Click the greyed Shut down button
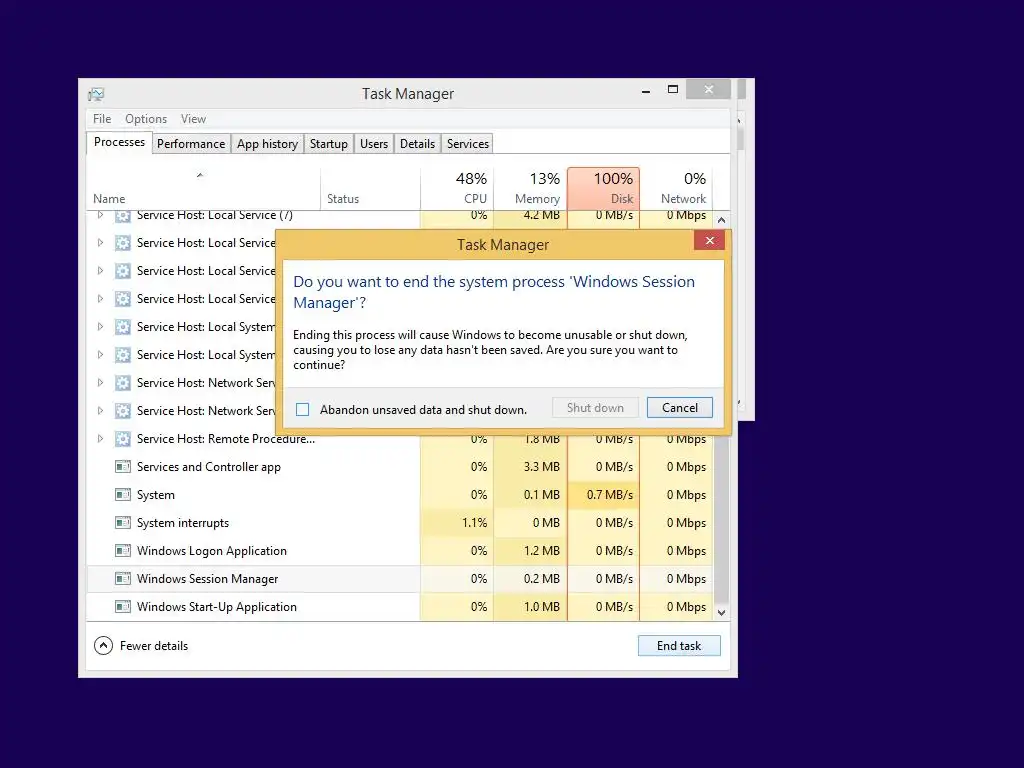This screenshot has width=1024, height=768. pos(595,408)
